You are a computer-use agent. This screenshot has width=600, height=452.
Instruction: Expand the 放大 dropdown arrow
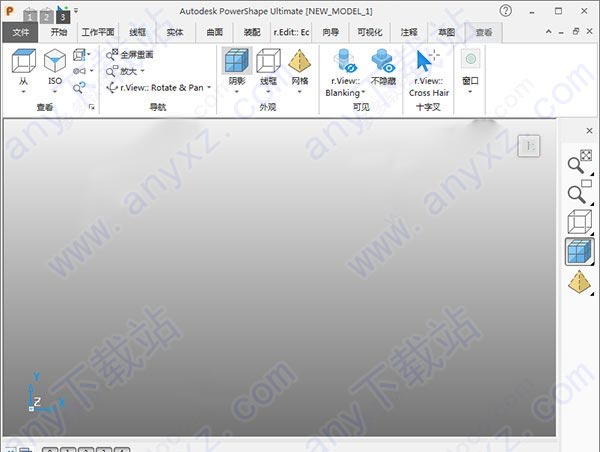pyautogui.click(x=142, y=71)
